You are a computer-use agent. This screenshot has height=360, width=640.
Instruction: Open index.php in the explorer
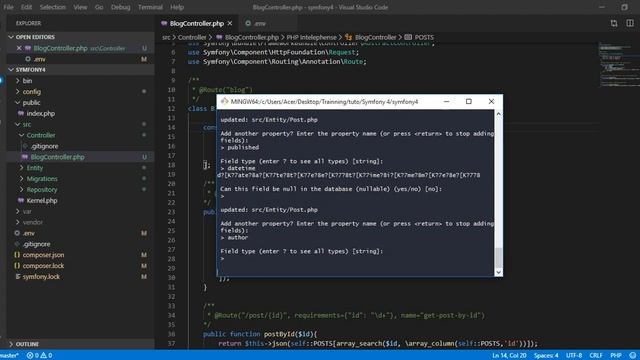tap(40, 113)
